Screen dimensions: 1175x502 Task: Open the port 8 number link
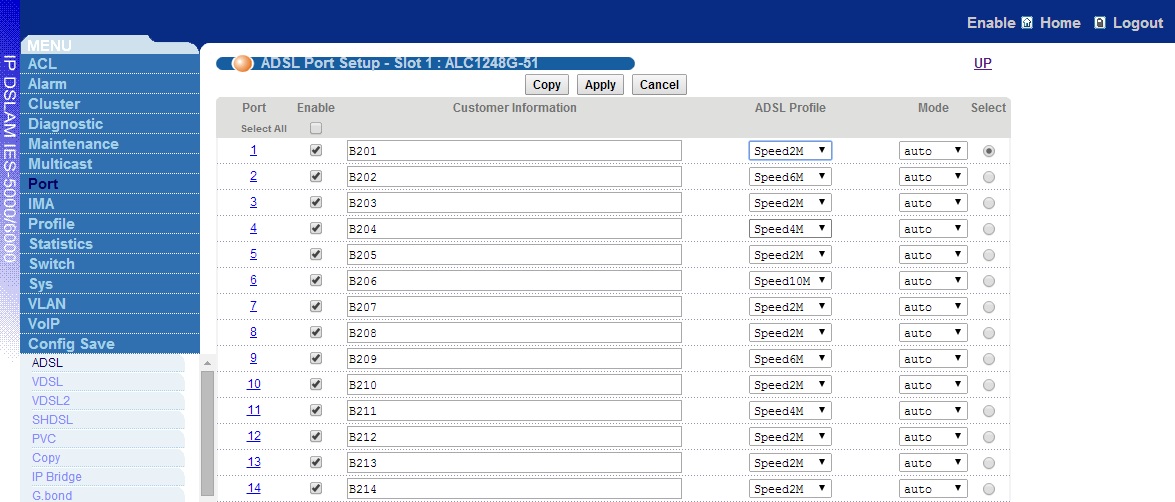pyautogui.click(x=253, y=332)
